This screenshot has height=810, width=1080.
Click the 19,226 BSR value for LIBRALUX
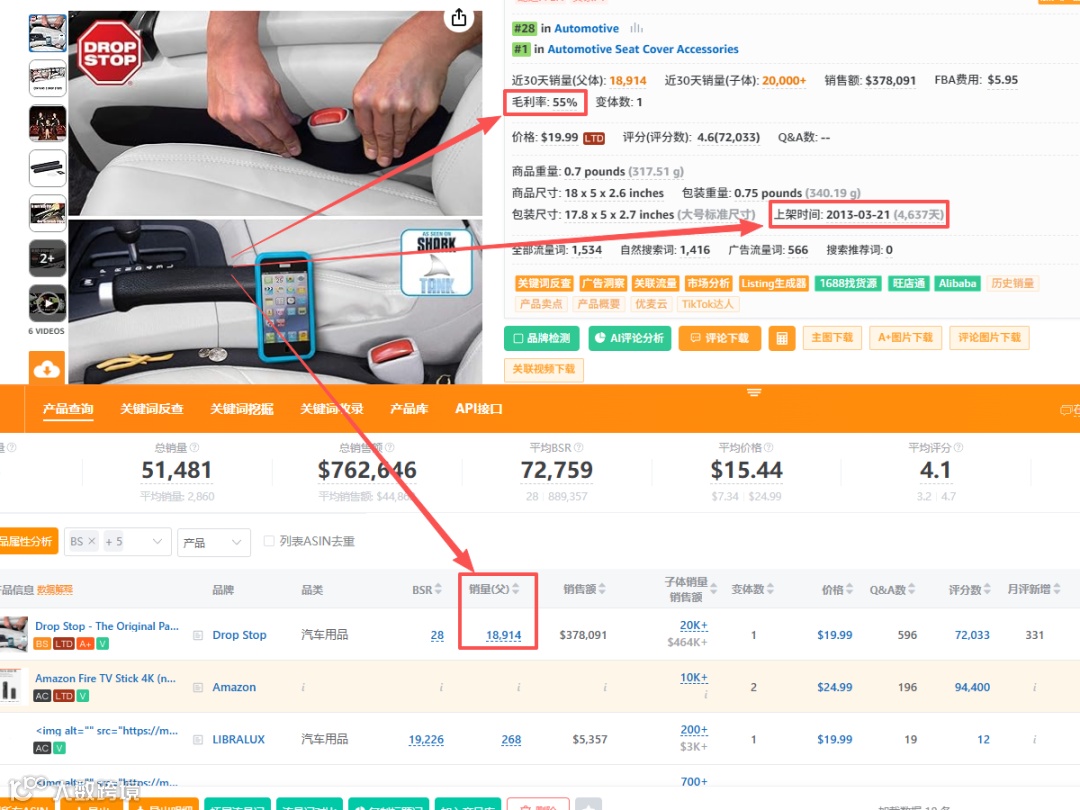tap(426, 740)
